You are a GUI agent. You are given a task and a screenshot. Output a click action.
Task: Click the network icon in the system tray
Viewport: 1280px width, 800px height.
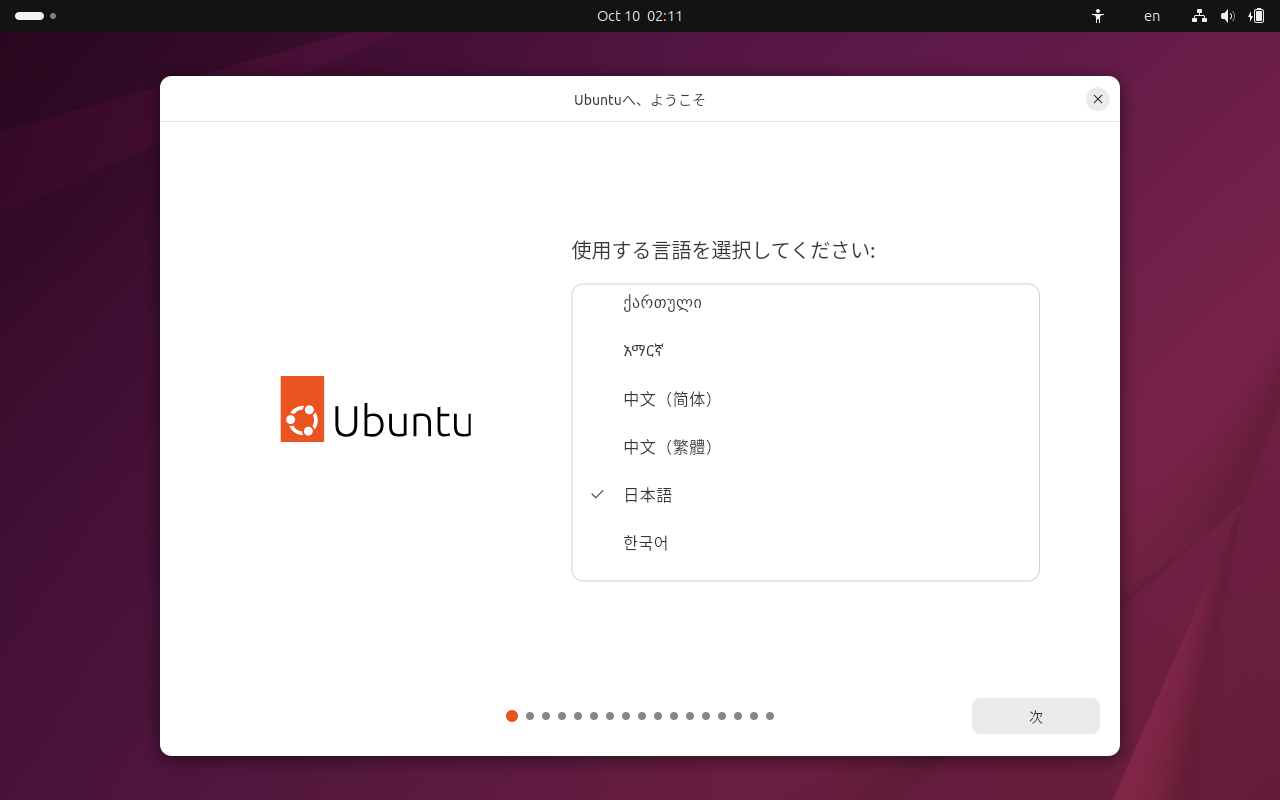point(1198,16)
